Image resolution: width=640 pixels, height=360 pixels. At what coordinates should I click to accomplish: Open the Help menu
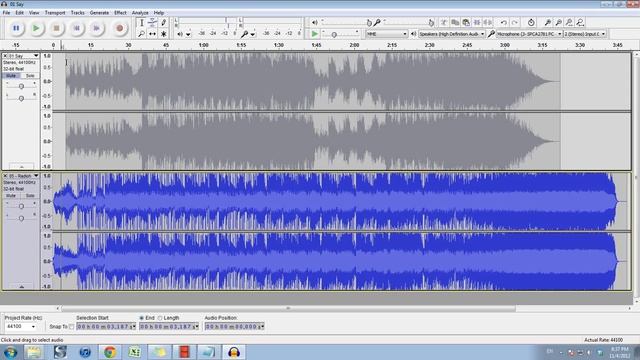coord(158,13)
